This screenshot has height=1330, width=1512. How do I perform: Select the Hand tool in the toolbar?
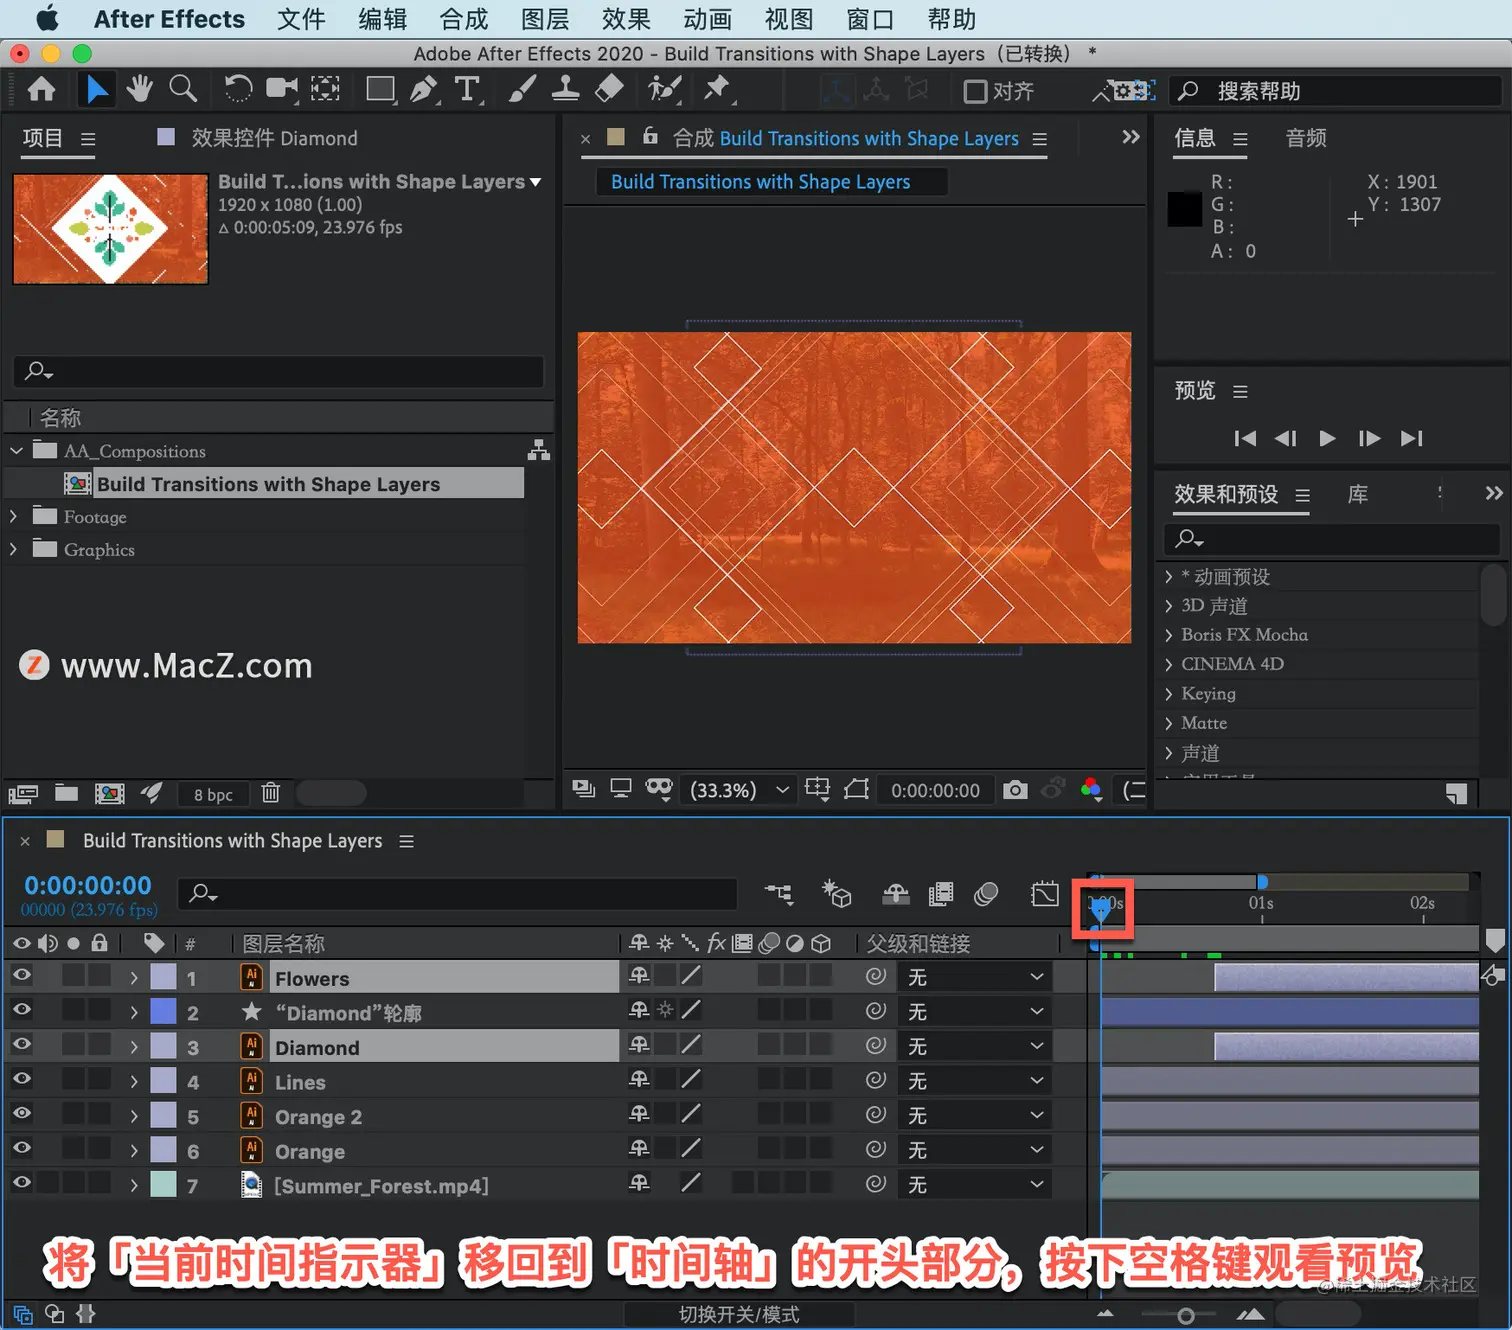139,90
